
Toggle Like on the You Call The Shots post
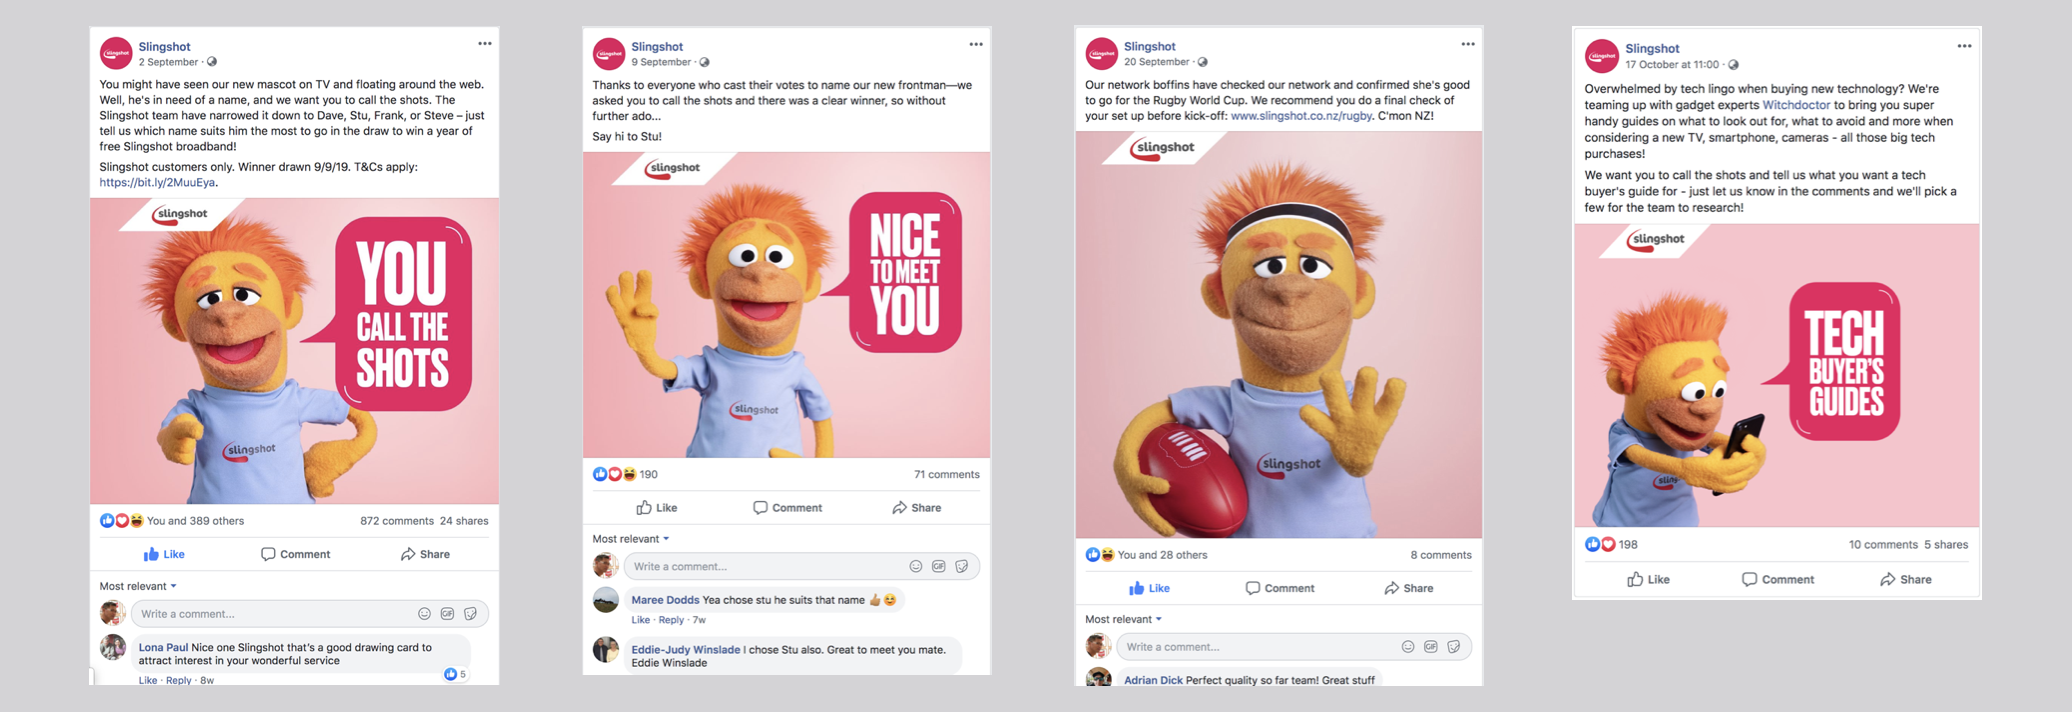coord(164,554)
